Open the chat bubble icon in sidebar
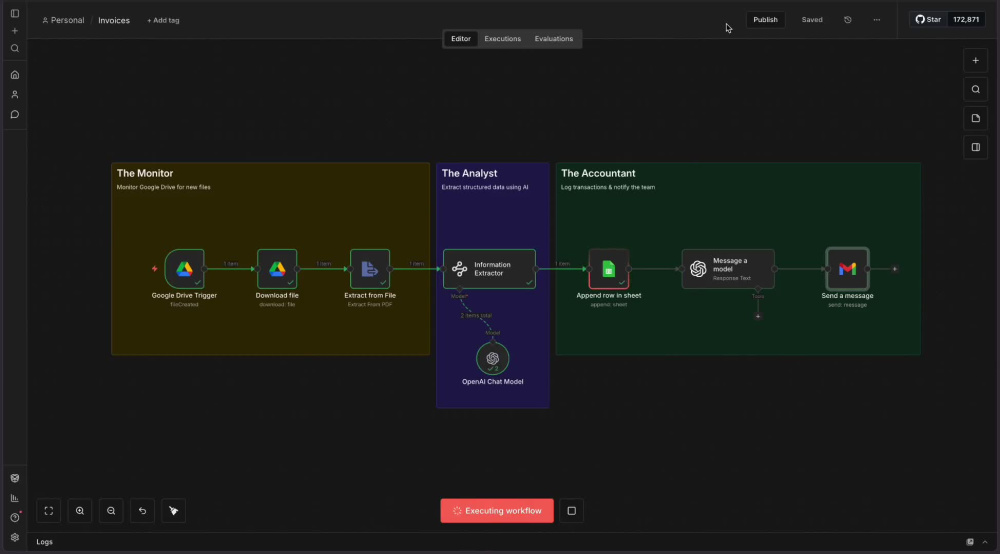The image size is (1000, 554). pos(15,115)
